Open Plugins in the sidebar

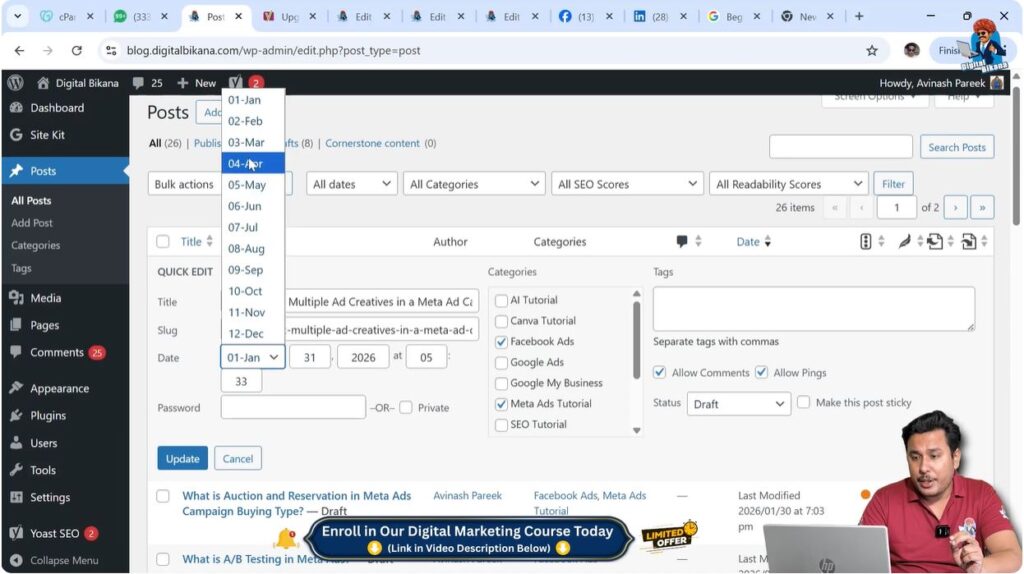coord(48,415)
